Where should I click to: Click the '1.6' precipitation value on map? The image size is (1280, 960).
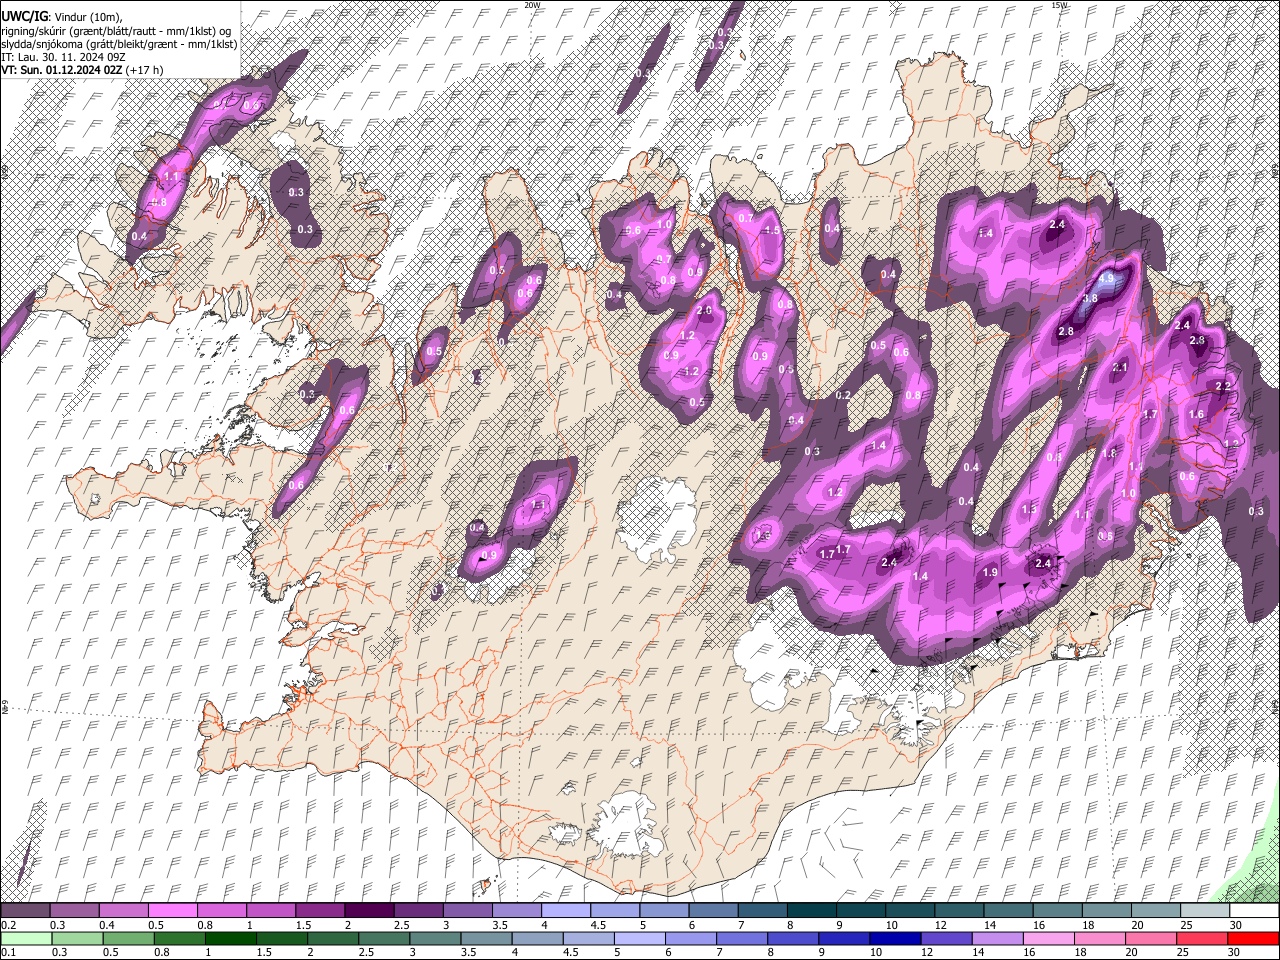[x=1196, y=415]
